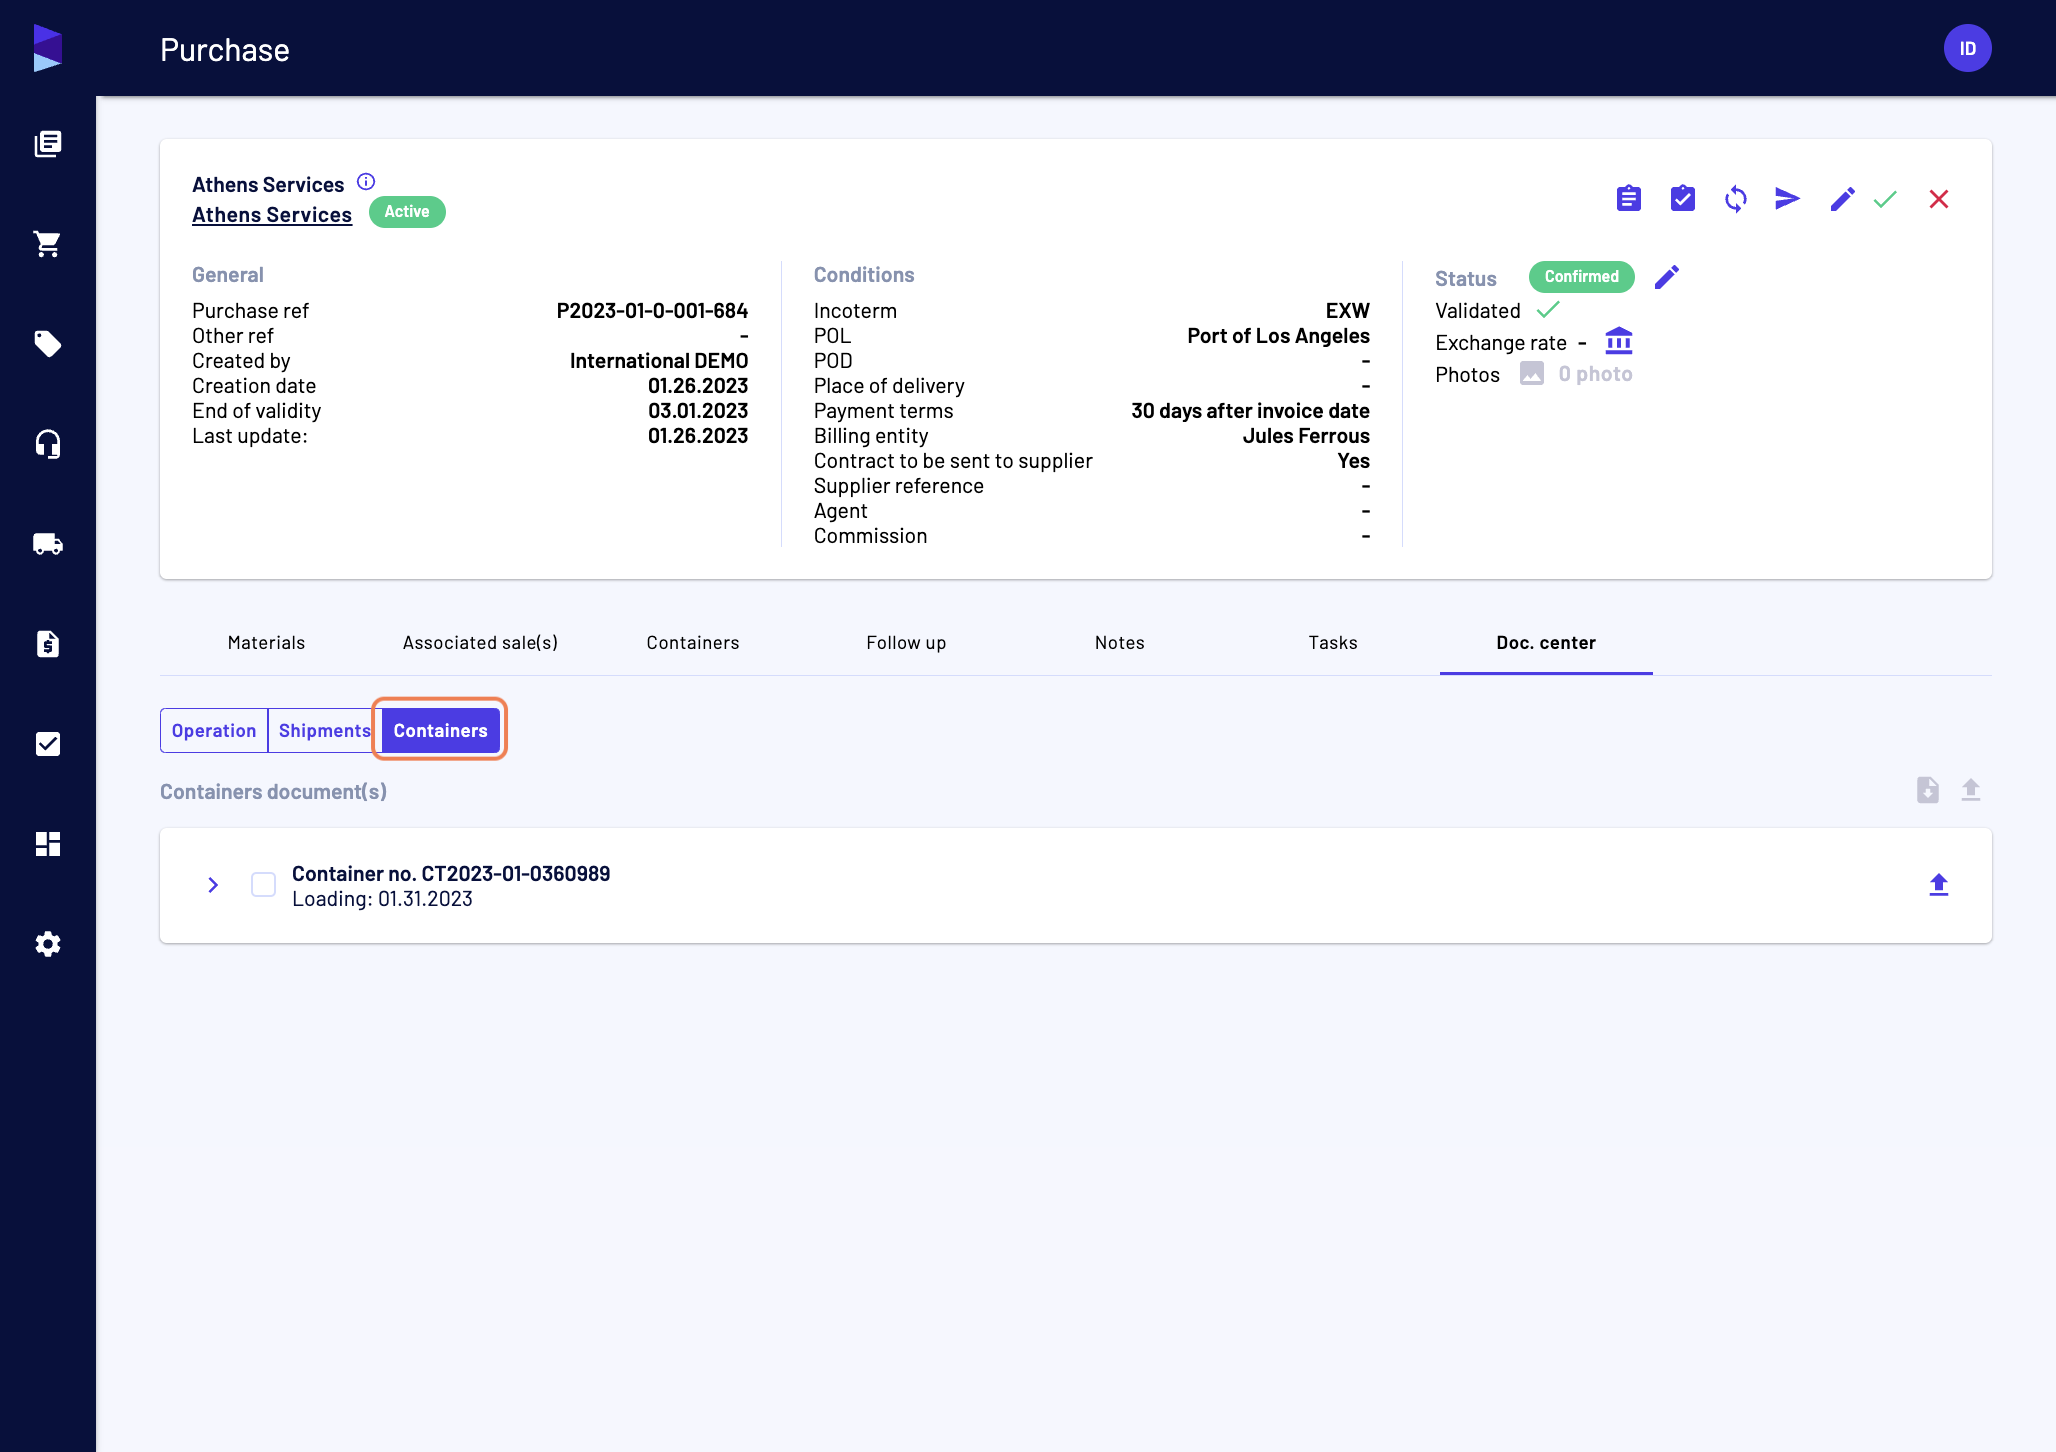Screen dimensions: 2056x1452
Task: Click the greyed upload icon by Containers document(s)
Action: (x=1971, y=790)
